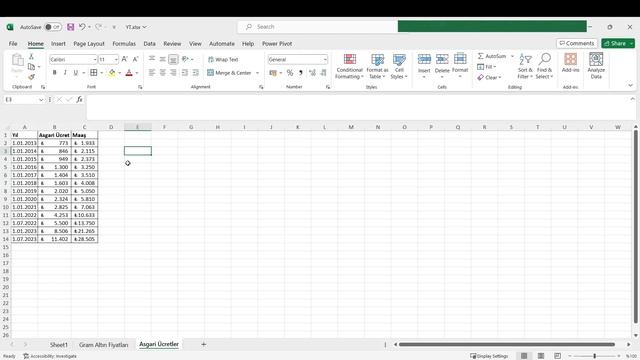
Task: Click the Undo arrow icon
Action: tap(82, 27)
